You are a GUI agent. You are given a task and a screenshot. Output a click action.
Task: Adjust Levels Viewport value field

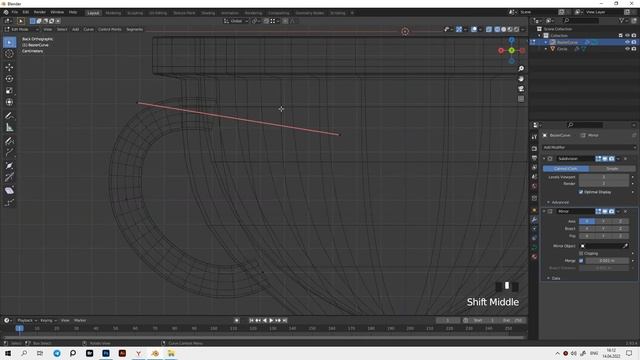(x=604, y=177)
